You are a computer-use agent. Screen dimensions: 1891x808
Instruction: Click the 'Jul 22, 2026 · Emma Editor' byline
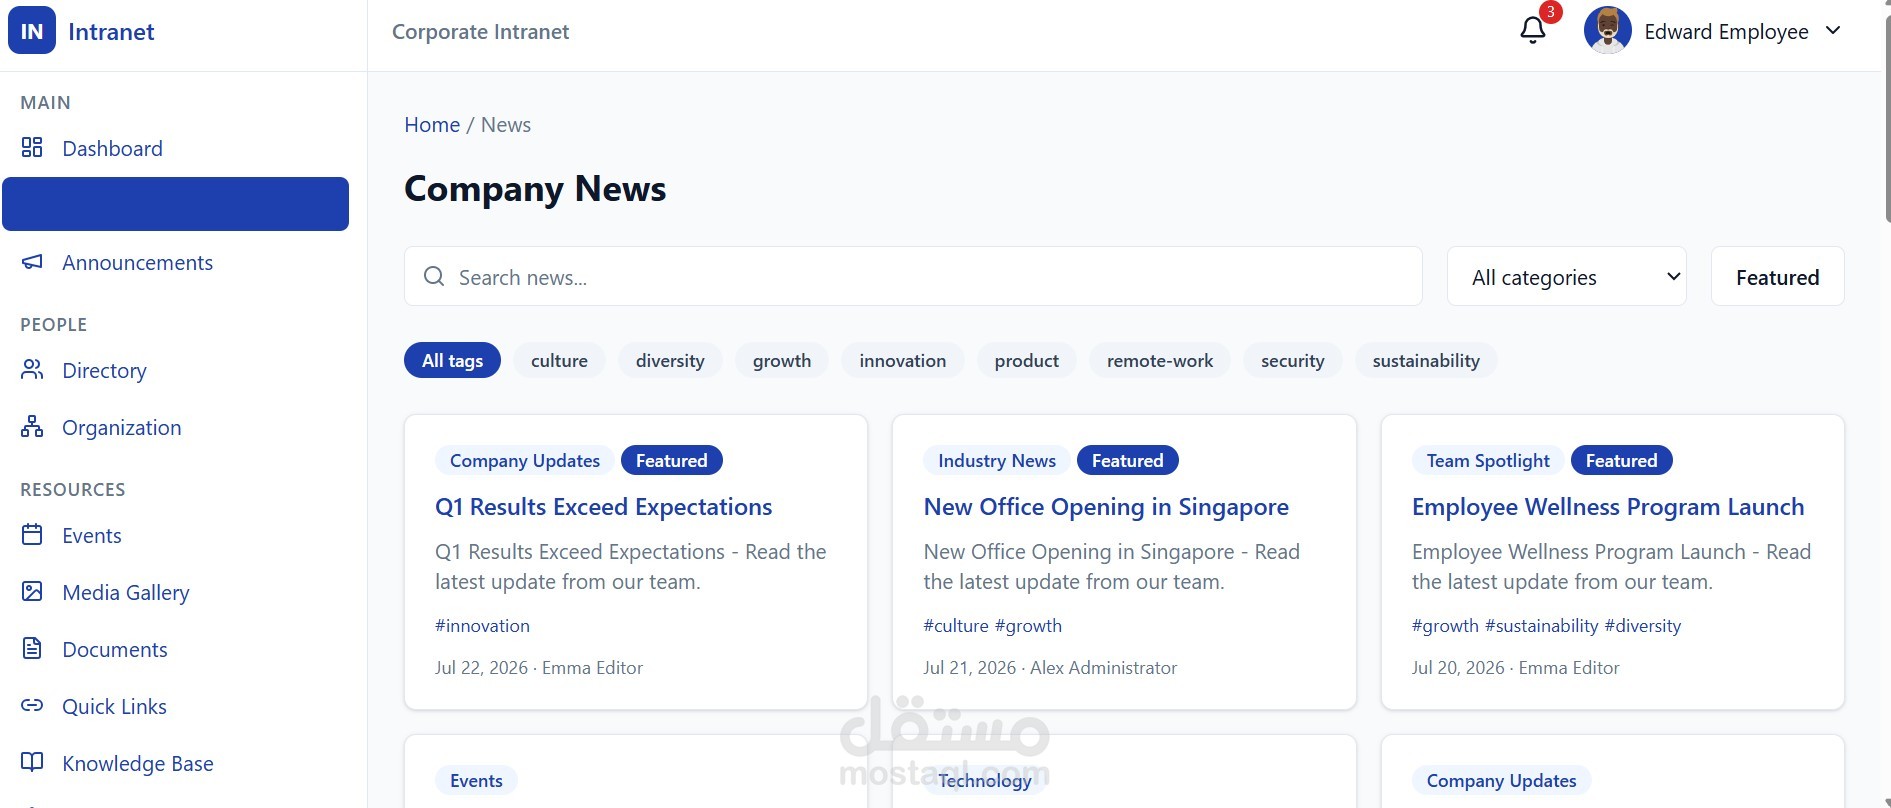point(539,668)
